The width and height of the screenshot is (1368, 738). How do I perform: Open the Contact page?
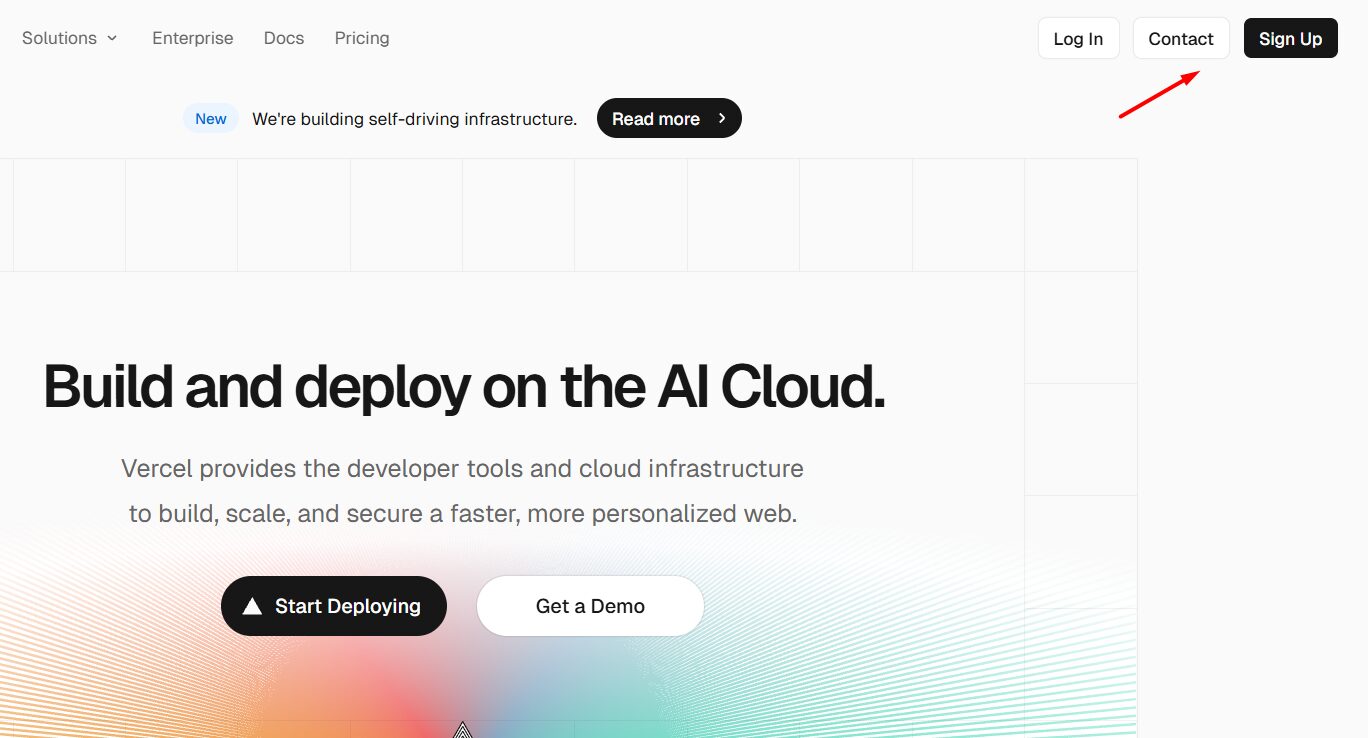click(x=1181, y=38)
